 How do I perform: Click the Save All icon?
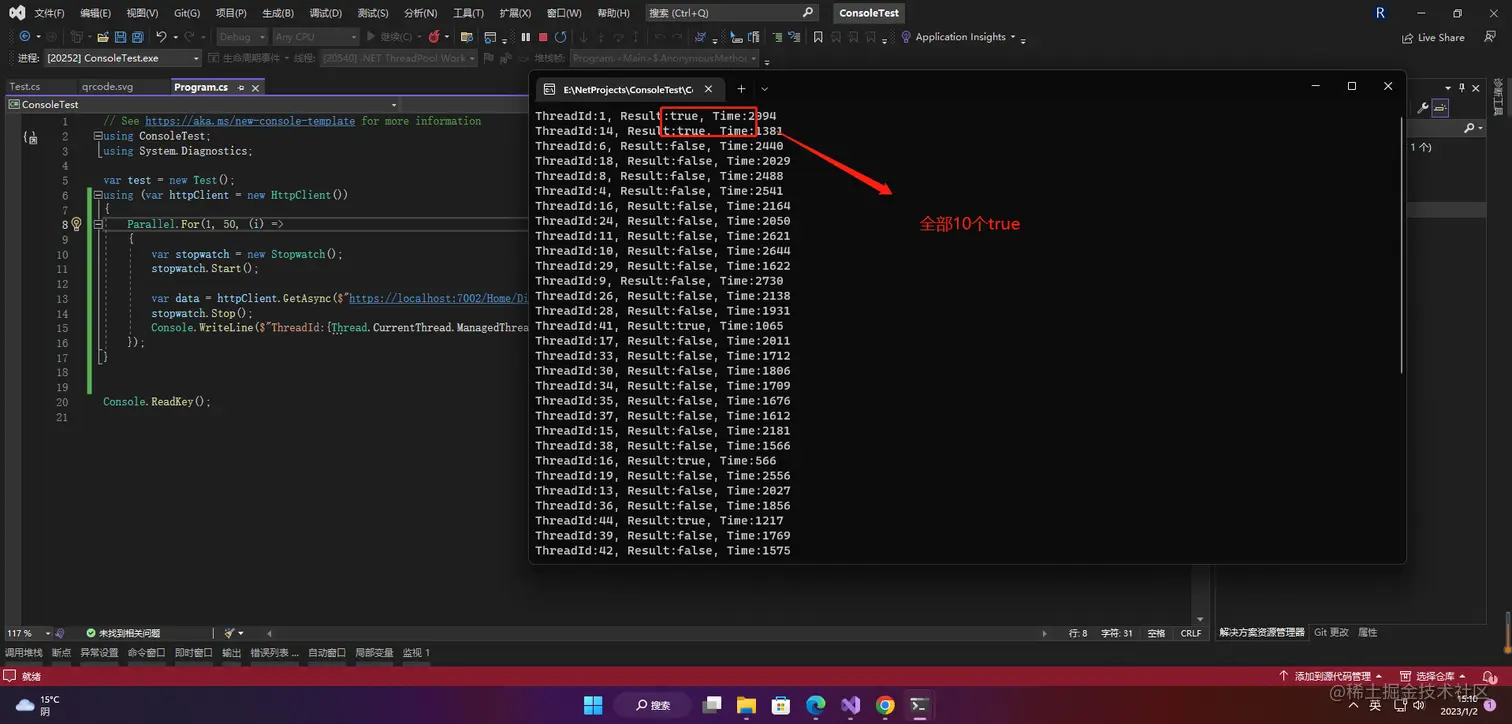(x=137, y=37)
